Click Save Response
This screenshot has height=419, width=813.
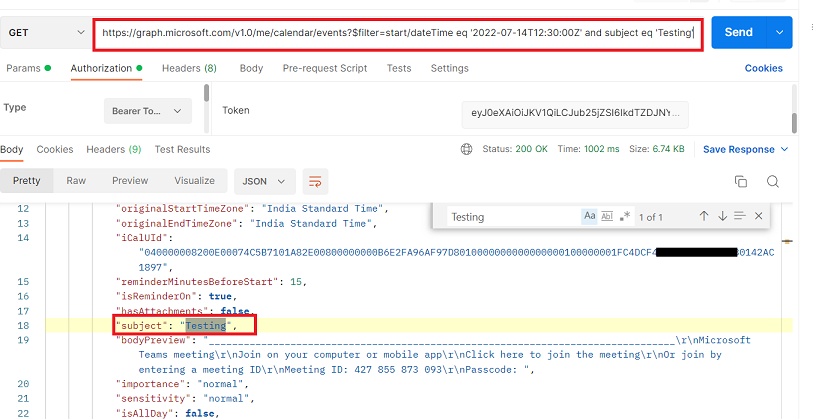[x=738, y=149]
